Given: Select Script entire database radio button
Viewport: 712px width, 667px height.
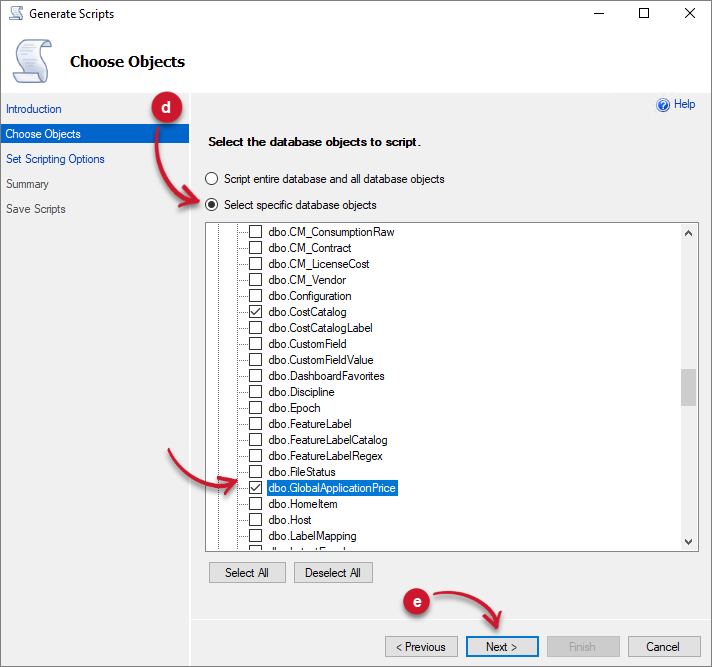Looking at the screenshot, I should (x=211, y=179).
